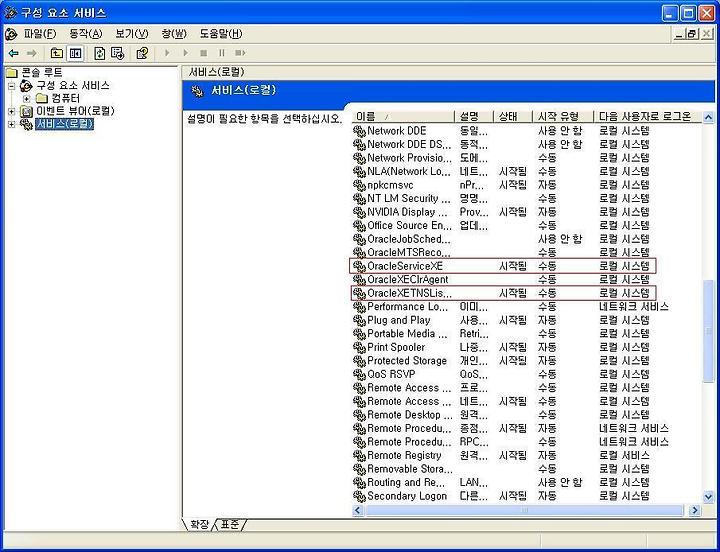Click the Stop service square icon
720x552 pixels.
point(204,53)
